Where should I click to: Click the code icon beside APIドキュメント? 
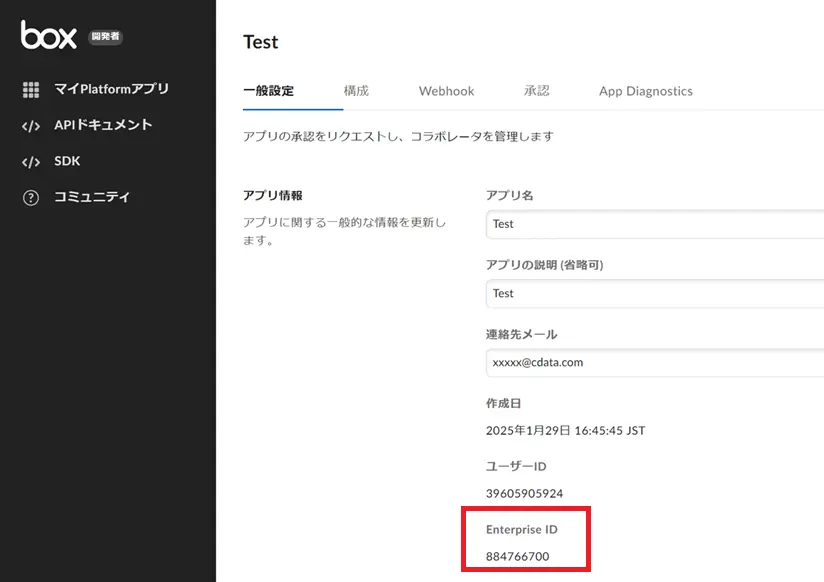pyautogui.click(x=31, y=126)
